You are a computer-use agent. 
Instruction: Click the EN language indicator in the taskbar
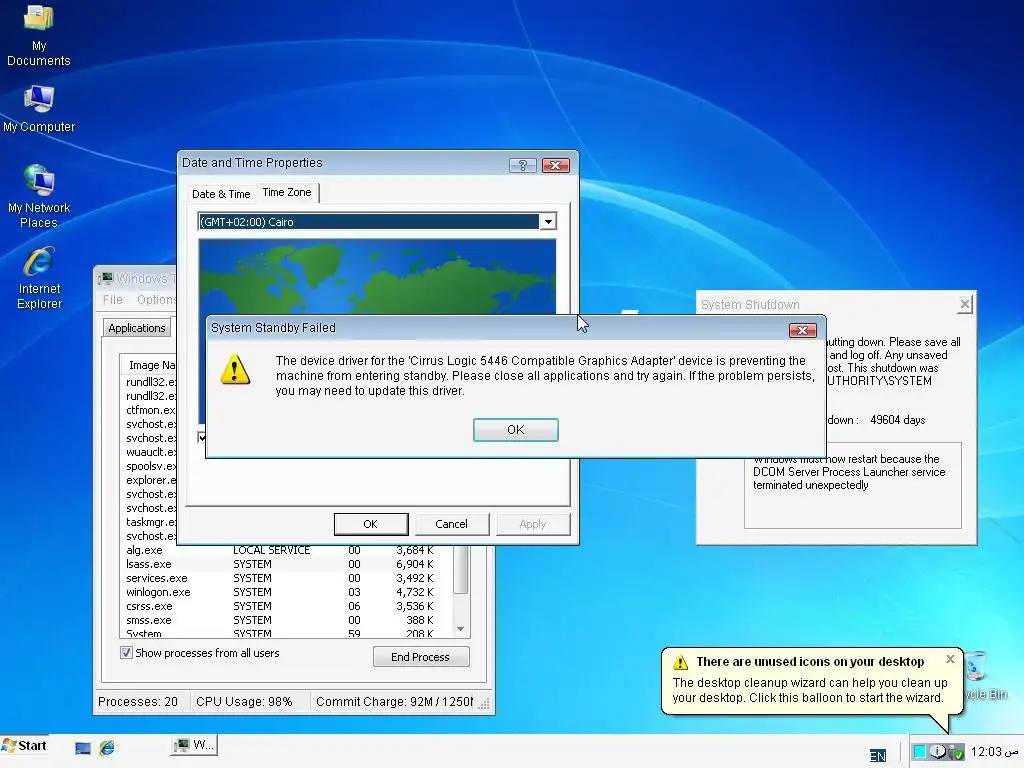[878, 756]
